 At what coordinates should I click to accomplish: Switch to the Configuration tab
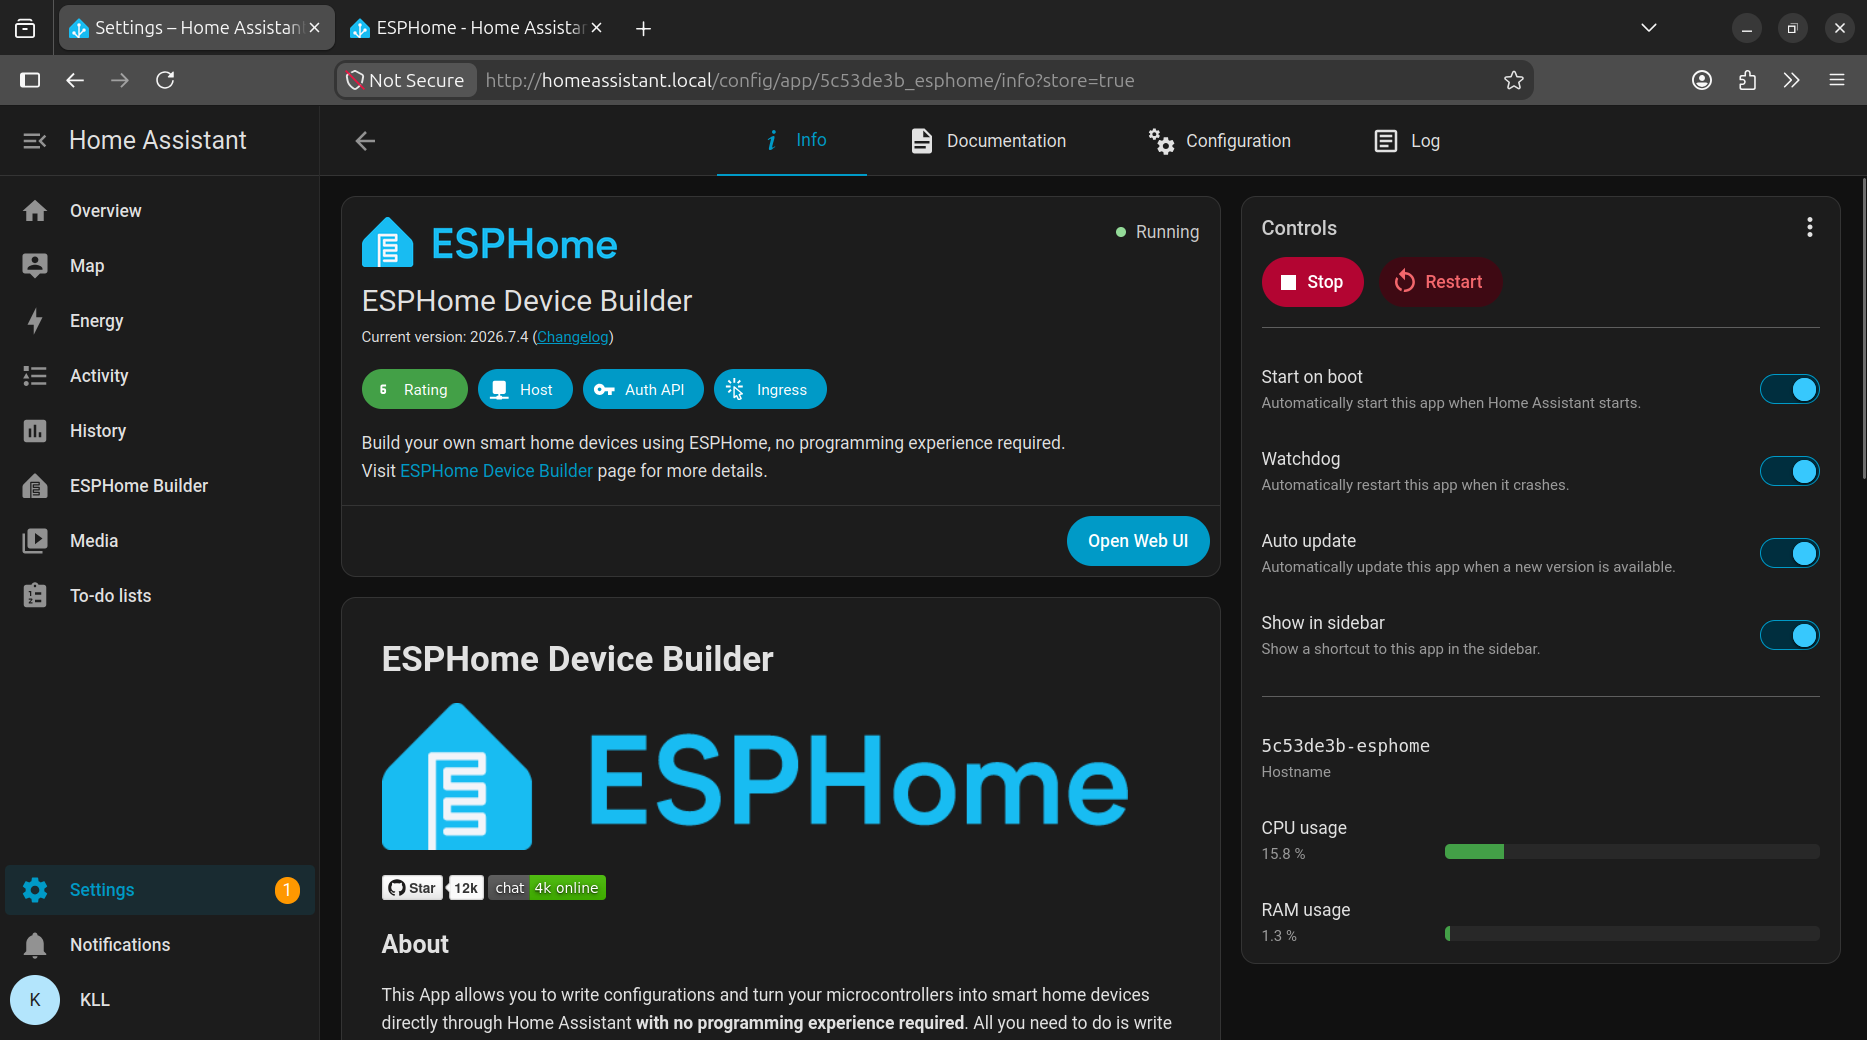[x=1219, y=141]
